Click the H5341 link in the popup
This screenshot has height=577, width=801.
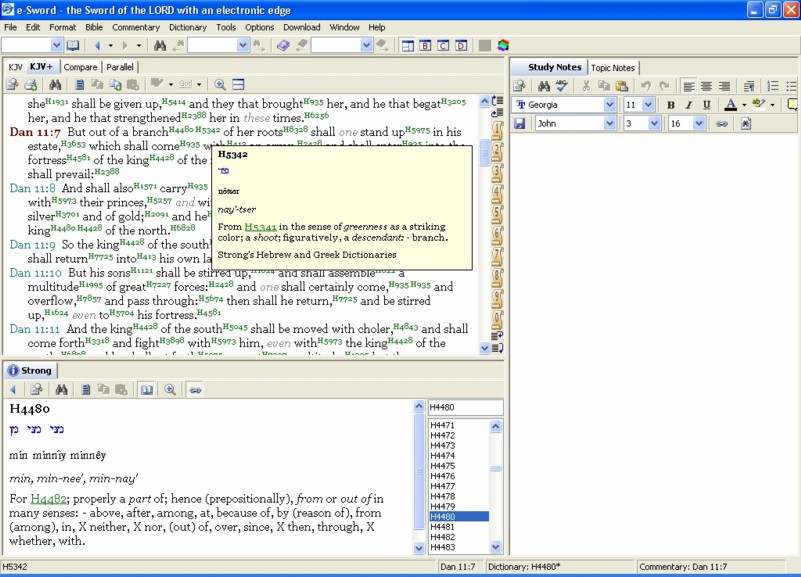261,227
